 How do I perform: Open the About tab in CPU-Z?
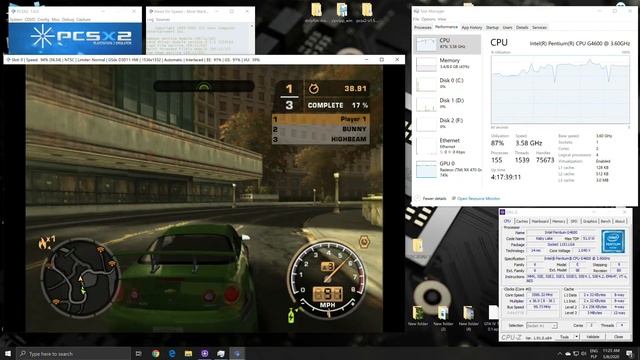click(x=620, y=221)
